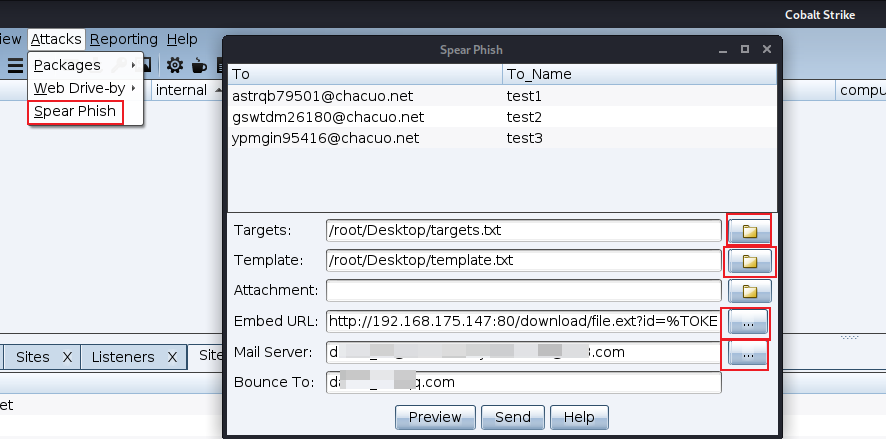
Task: Browse for the Targets file
Action: pyautogui.click(x=749, y=231)
